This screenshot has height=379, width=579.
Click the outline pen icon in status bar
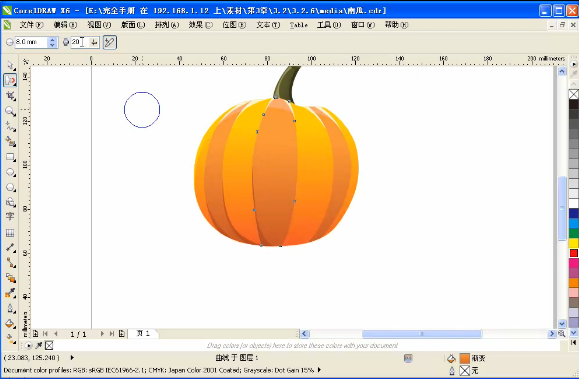tap(452, 370)
